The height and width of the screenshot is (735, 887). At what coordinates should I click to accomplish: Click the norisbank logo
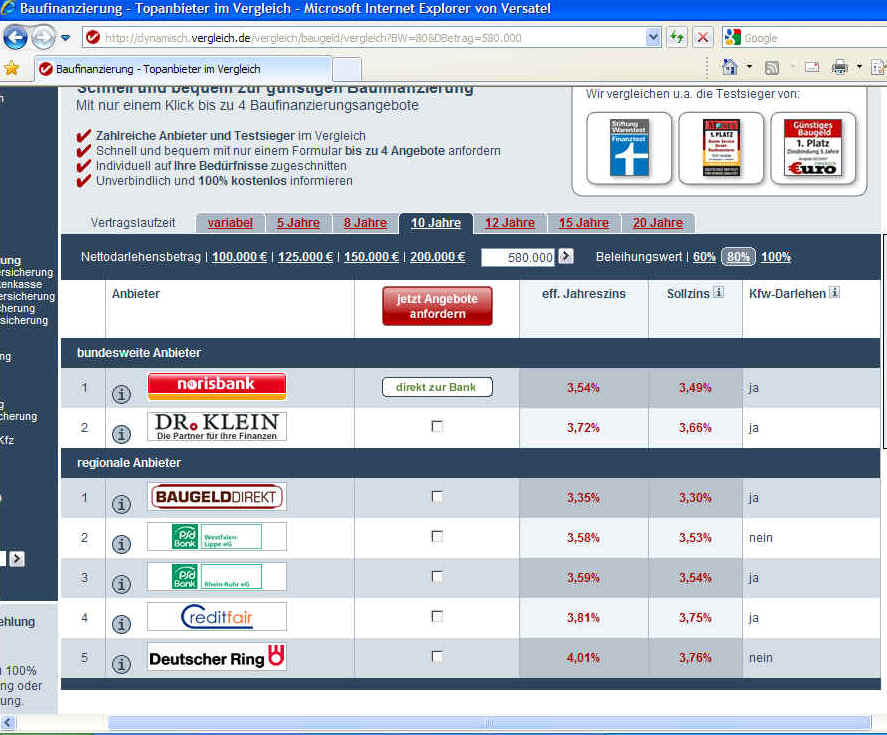(217, 386)
